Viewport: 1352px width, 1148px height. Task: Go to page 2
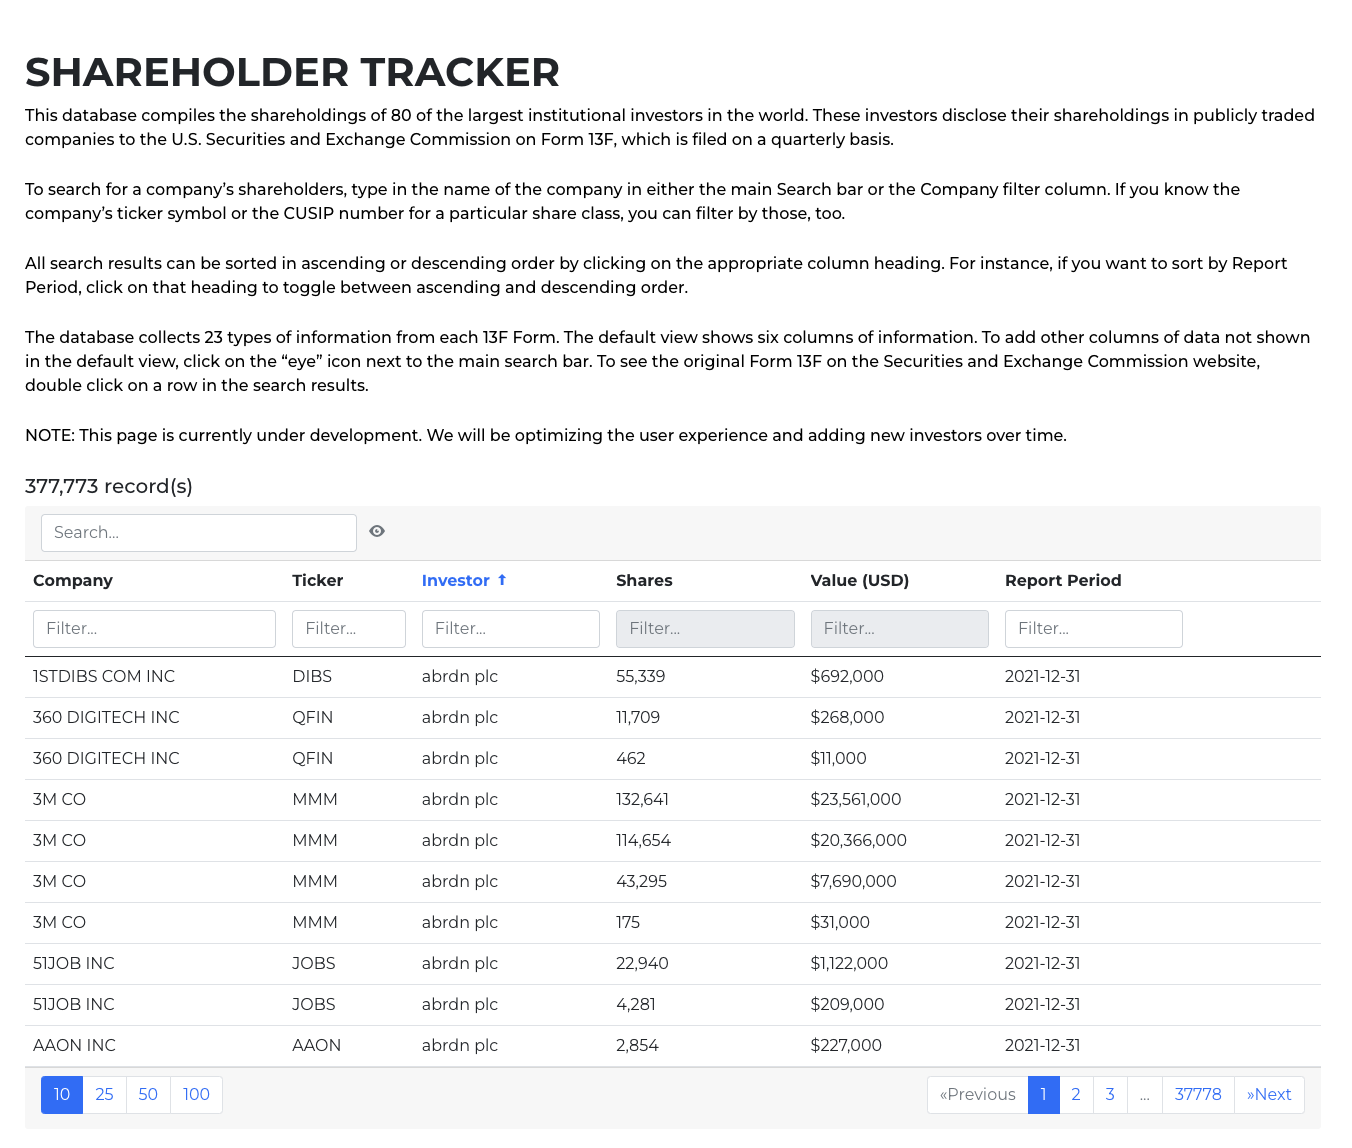point(1076,1094)
